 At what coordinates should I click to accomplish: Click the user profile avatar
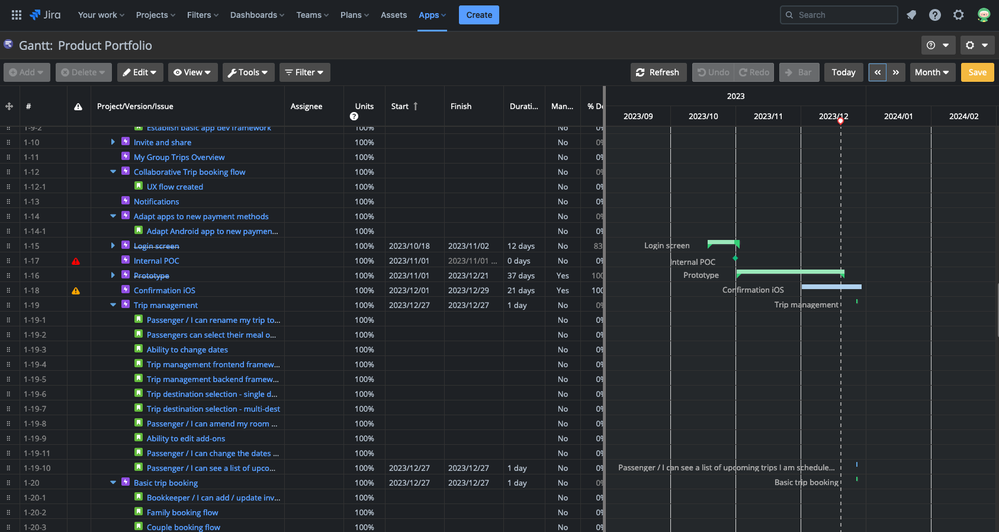(983, 15)
